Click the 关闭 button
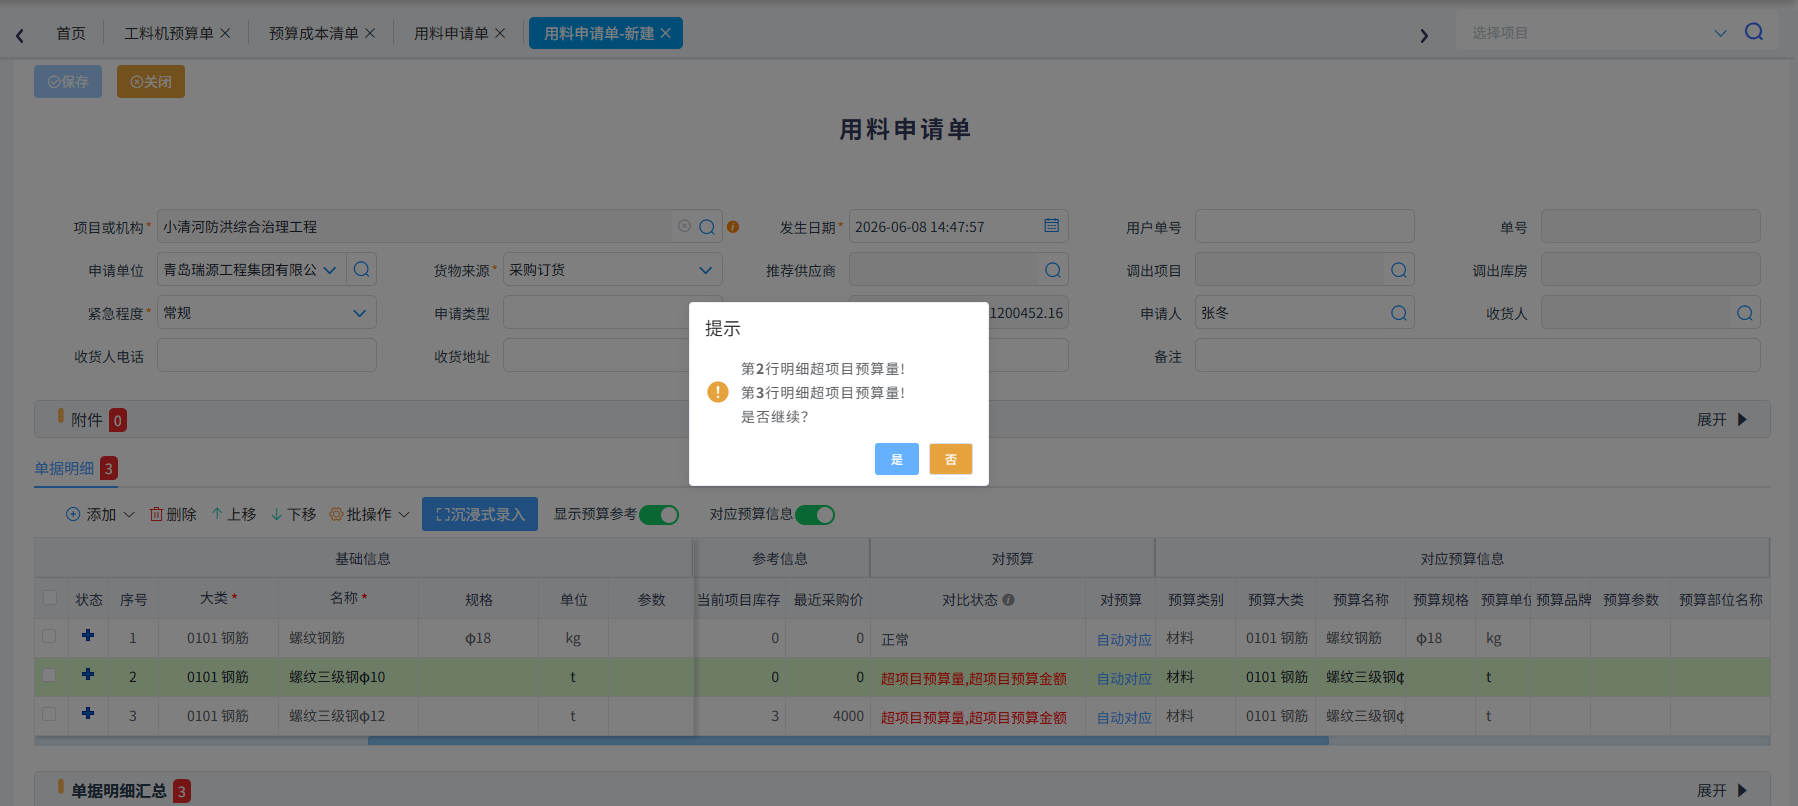The height and width of the screenshot is (806, 1798). tap(151, 81)
